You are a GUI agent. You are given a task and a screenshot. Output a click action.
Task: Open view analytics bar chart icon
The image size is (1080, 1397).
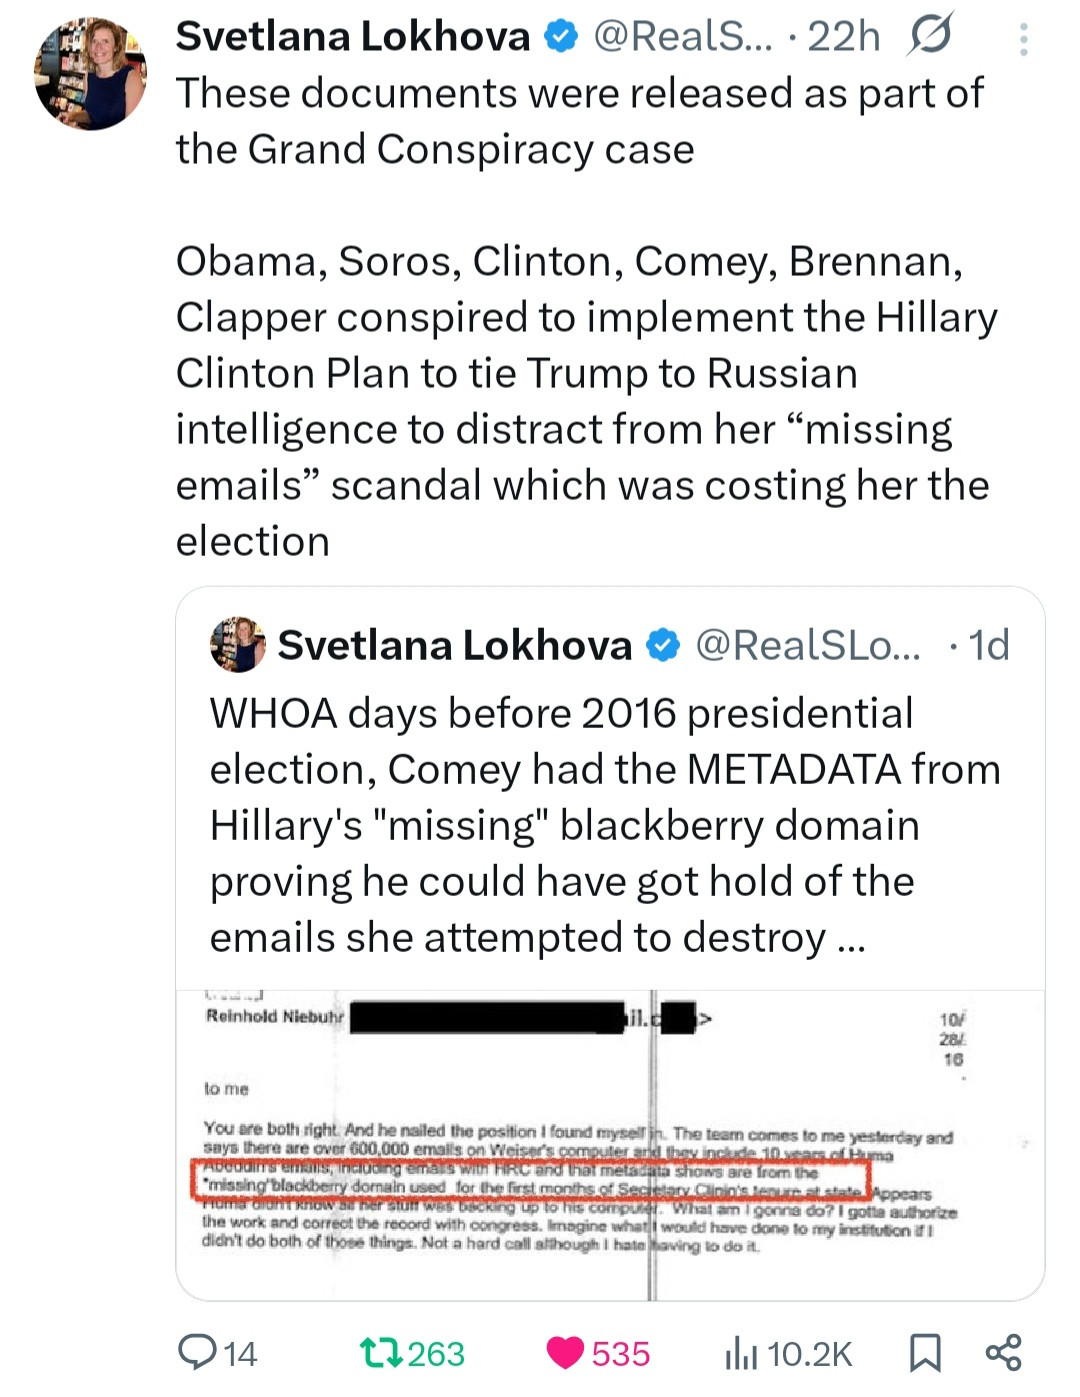tap(740, 1354)
